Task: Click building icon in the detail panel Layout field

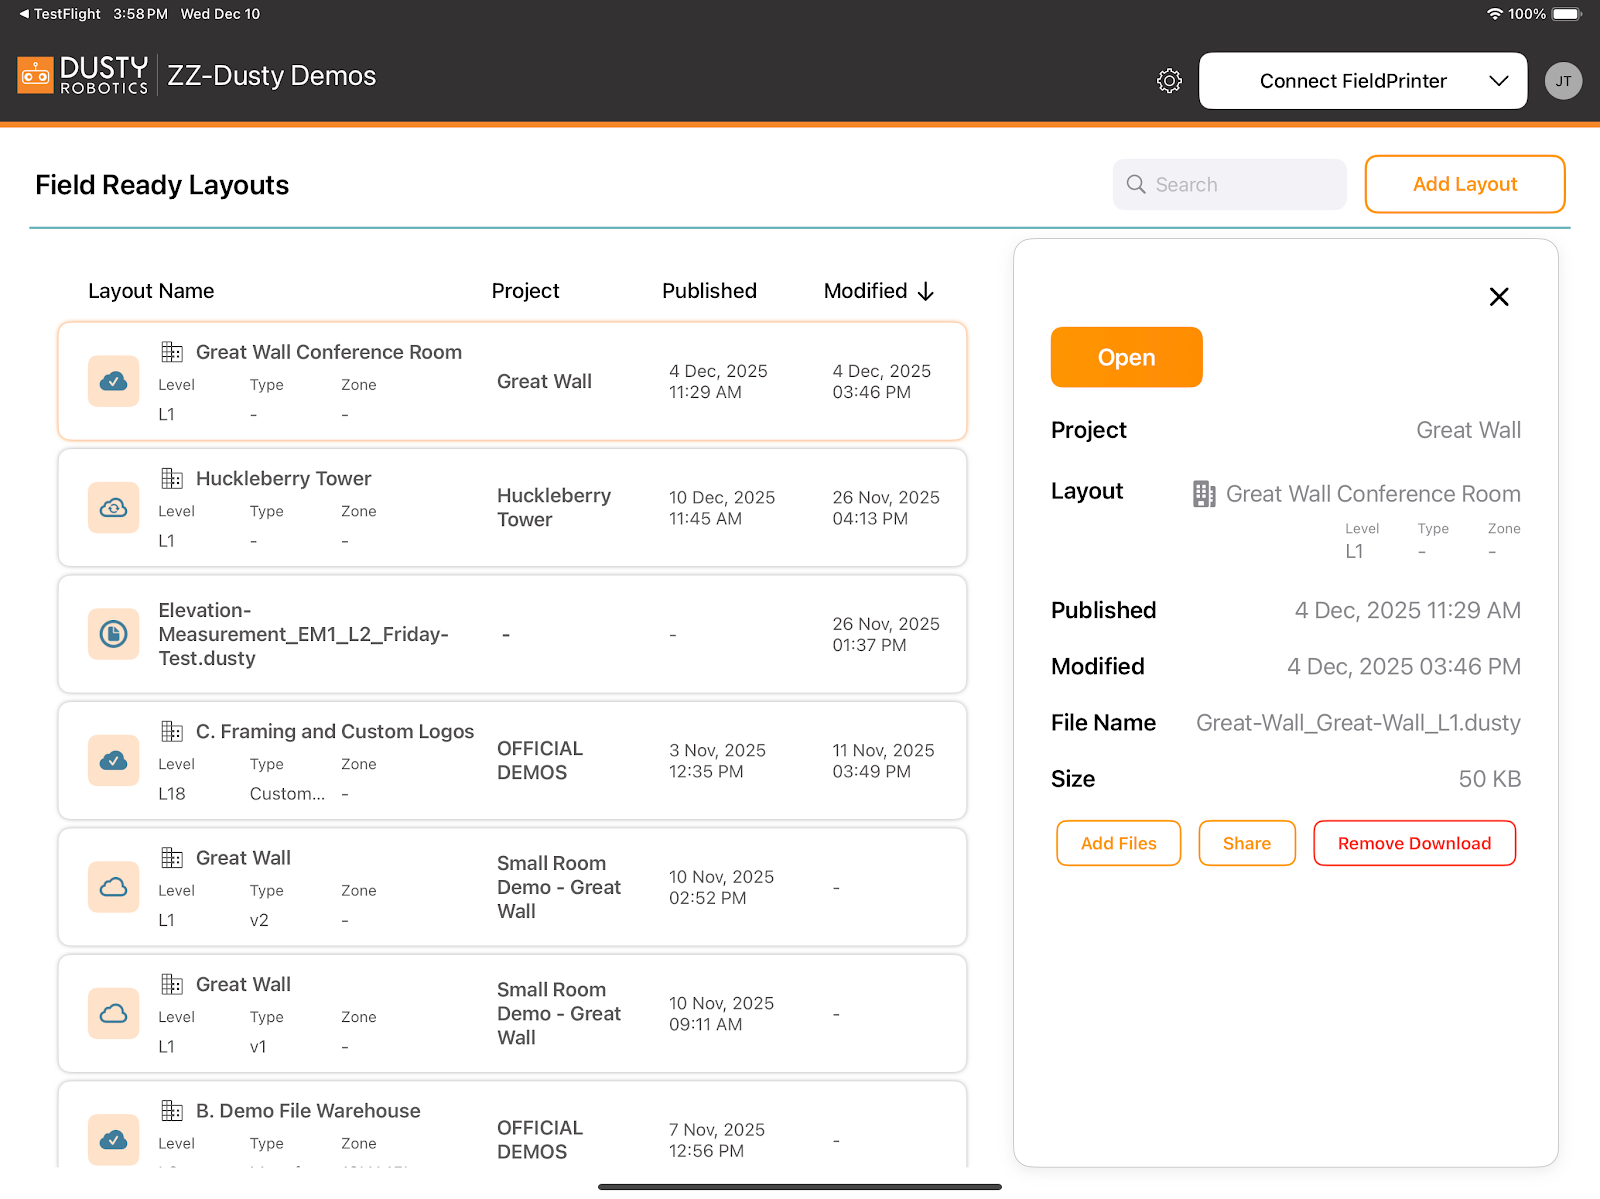Action: pyautogui.click(x=1204, y=494)
